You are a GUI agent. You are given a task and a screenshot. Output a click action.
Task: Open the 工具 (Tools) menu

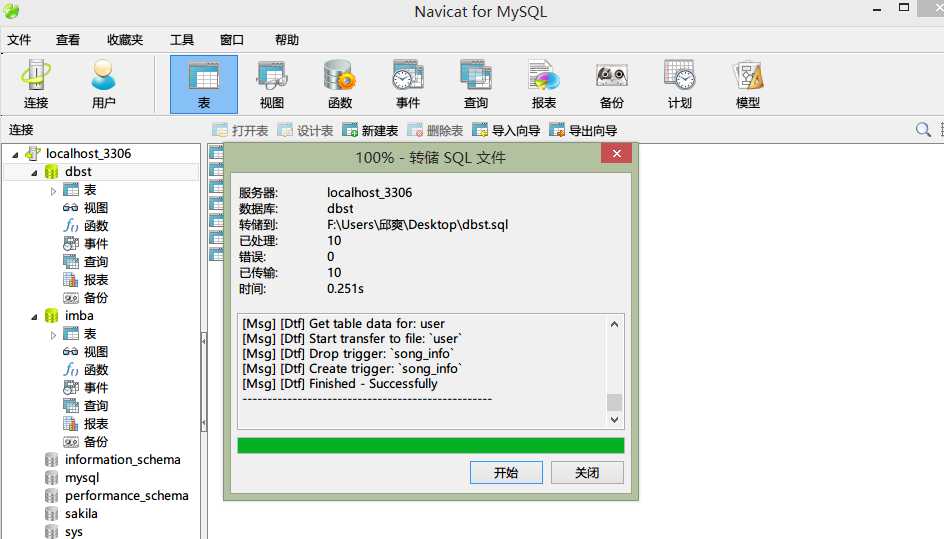[x=182, y=40]
